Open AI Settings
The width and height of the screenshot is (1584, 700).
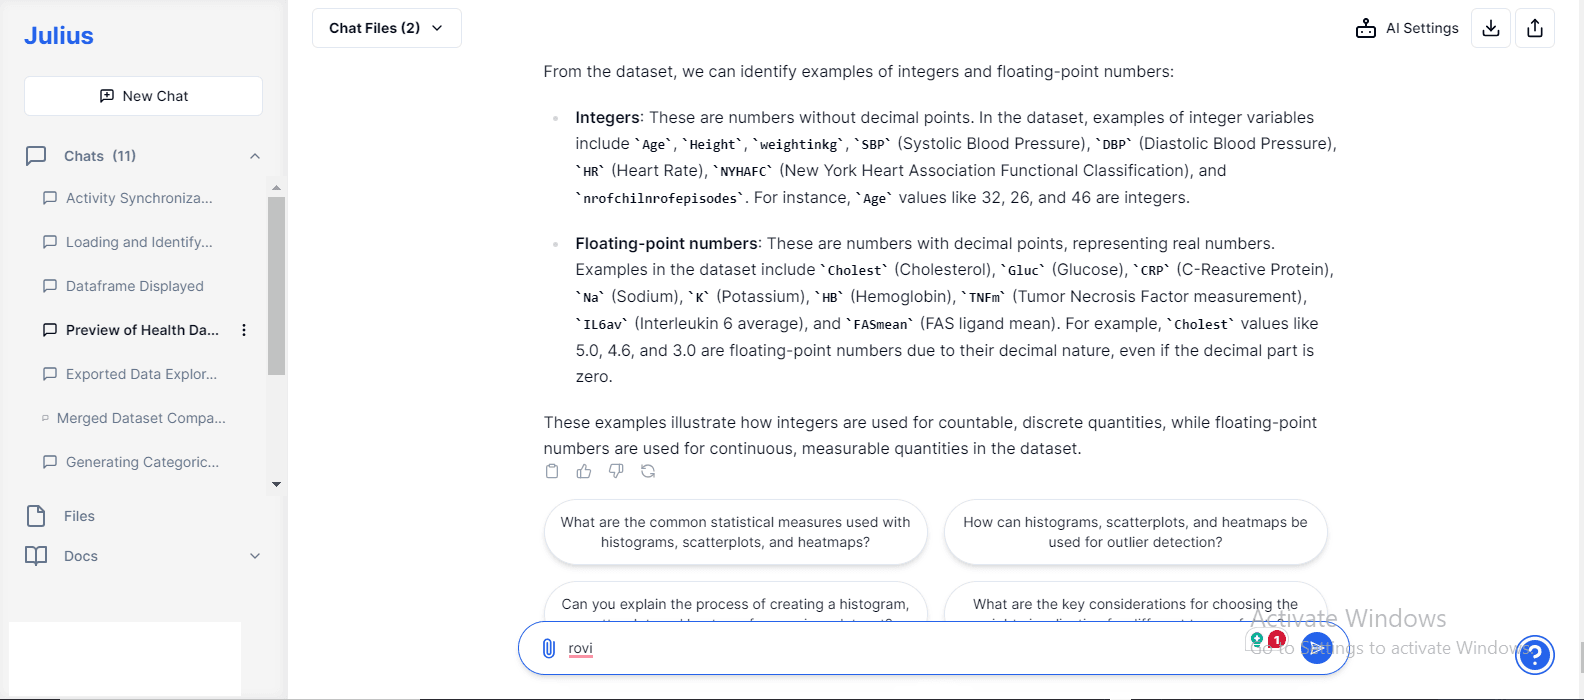point(1407,28)
